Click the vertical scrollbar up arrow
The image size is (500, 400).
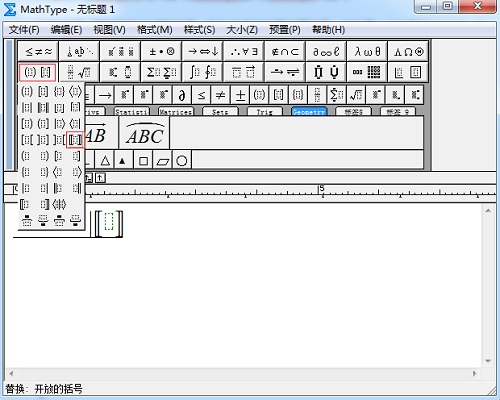click(488, 211)
